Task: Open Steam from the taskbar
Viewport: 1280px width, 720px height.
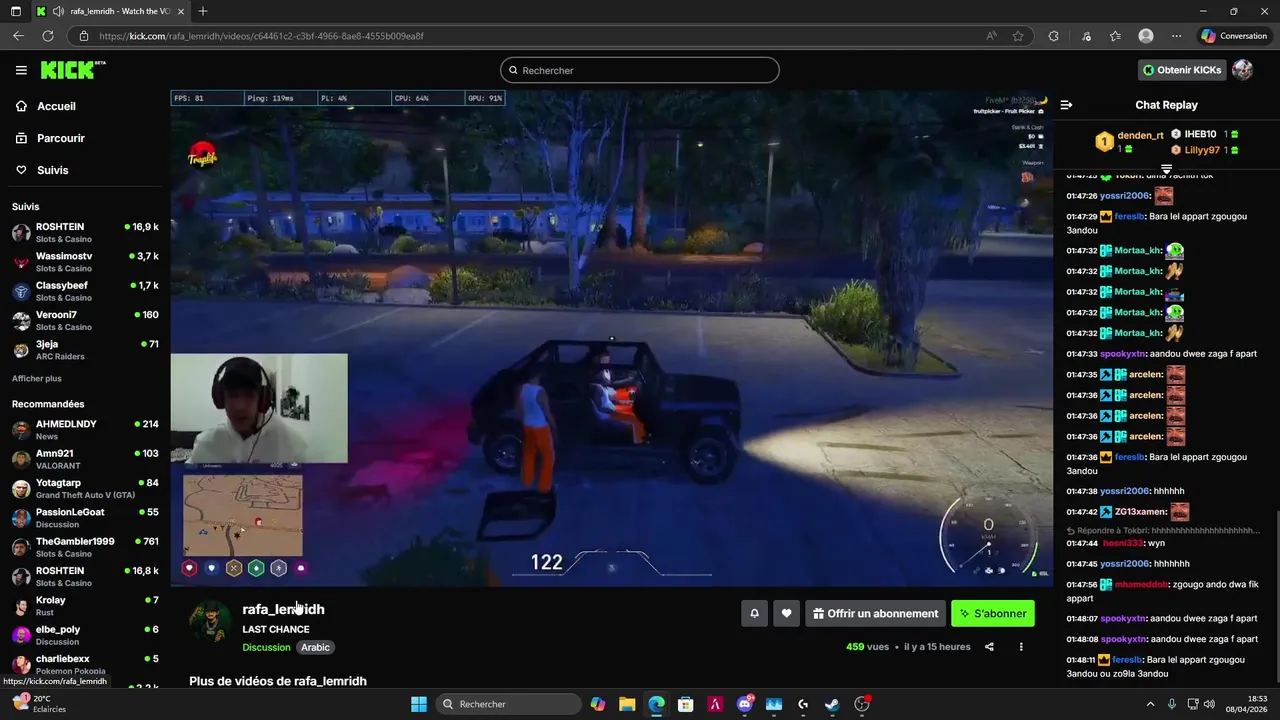Action: click(831, 704)
